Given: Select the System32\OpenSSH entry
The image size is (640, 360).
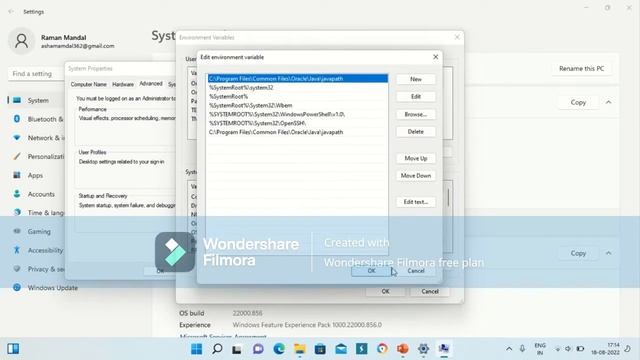Looking at the screenshot, I should coord(298,123).
